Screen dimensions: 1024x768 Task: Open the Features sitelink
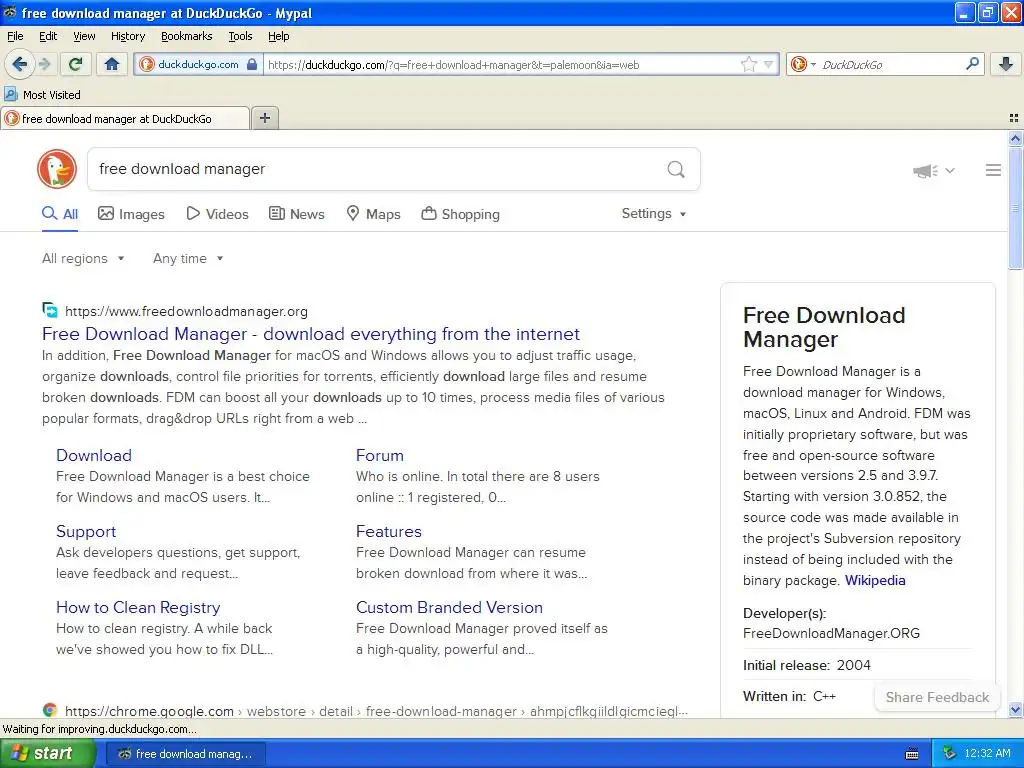pyautogui.click(x=389, y=532)
